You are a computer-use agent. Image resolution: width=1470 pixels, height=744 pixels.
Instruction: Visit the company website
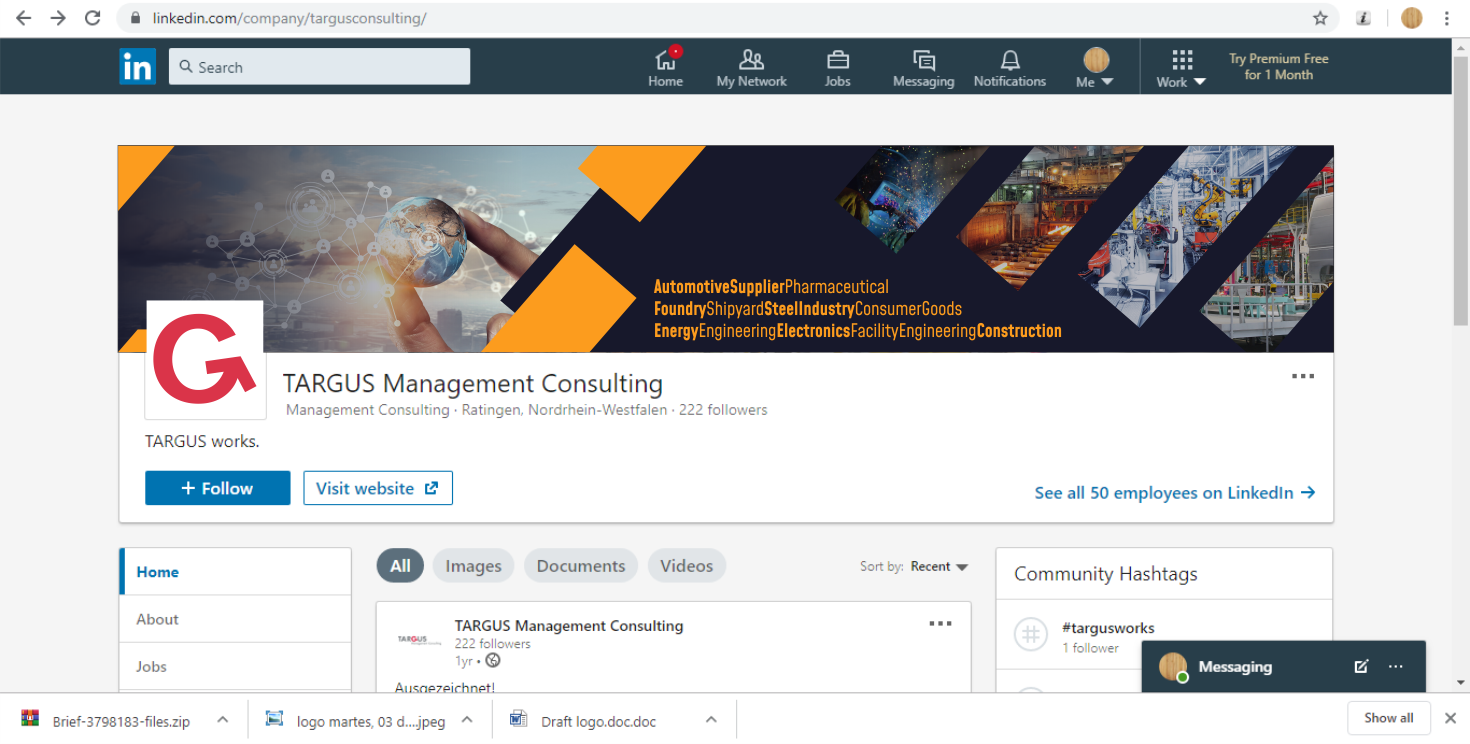[378, 488]
